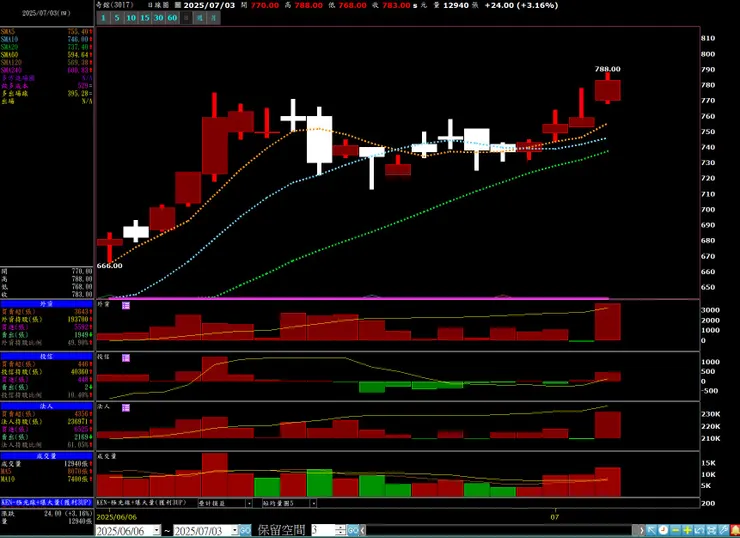Select the 1-minute chart interval
Viewport: 740px width, 538px height.
click(x=103, y=18)
